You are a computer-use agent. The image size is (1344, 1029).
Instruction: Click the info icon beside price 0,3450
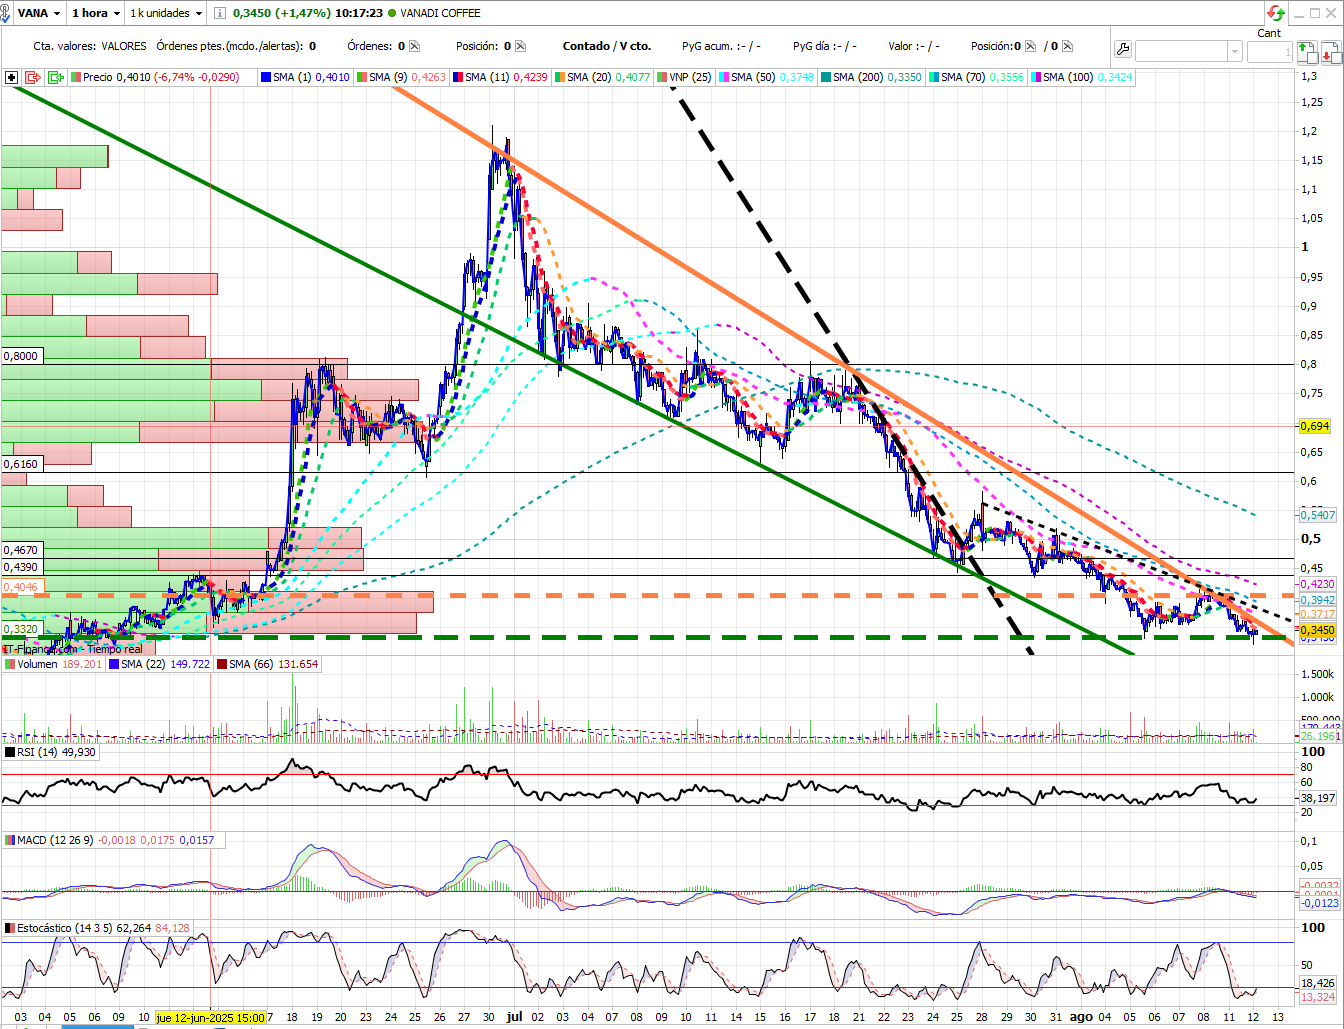(x=220, y=13)
